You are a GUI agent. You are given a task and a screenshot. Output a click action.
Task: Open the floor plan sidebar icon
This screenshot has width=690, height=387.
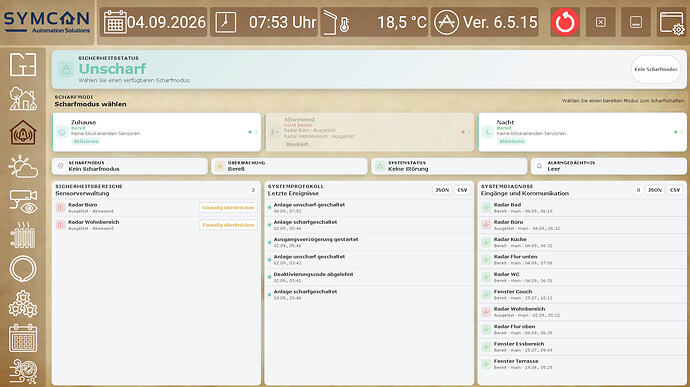point(23,65)
